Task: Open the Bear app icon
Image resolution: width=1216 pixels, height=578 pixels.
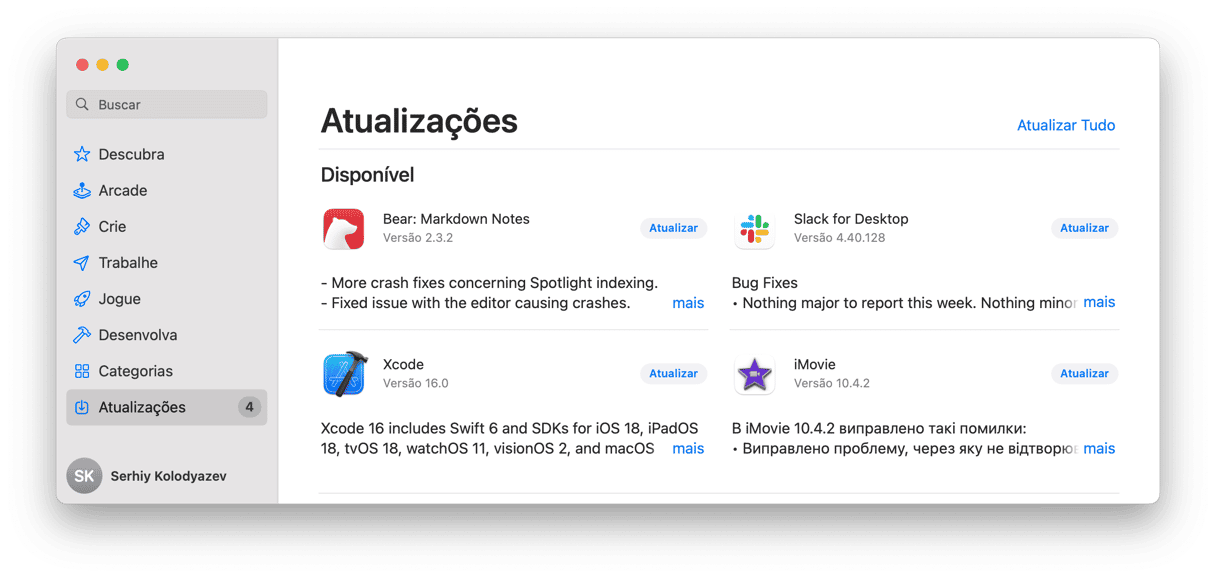Action: [343, 229]
